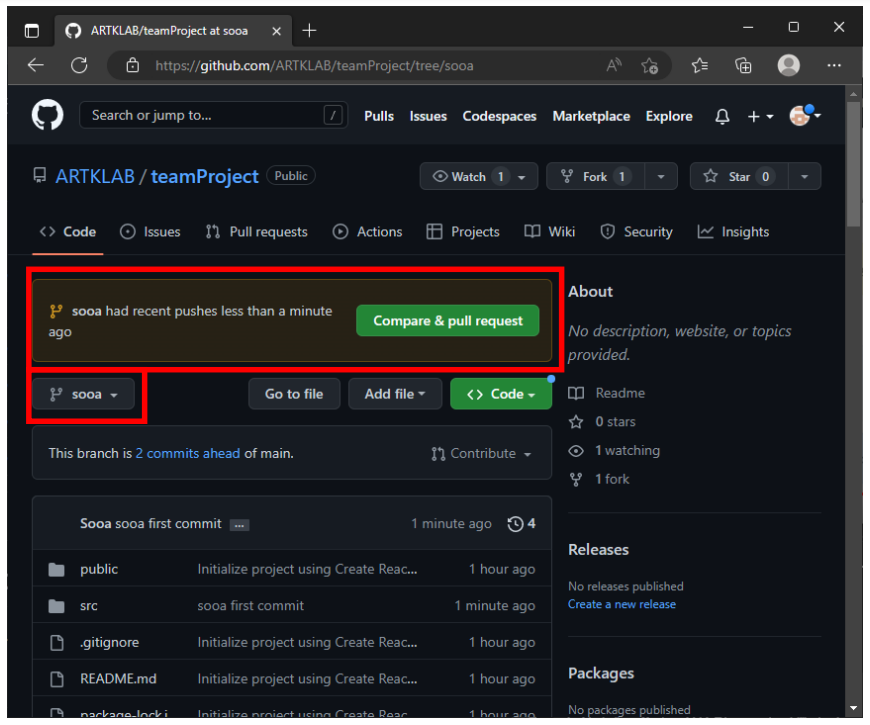870x725 pixels.
Task: Close the ARTKLAB/teamProject tab
Action: coord(276,31)
